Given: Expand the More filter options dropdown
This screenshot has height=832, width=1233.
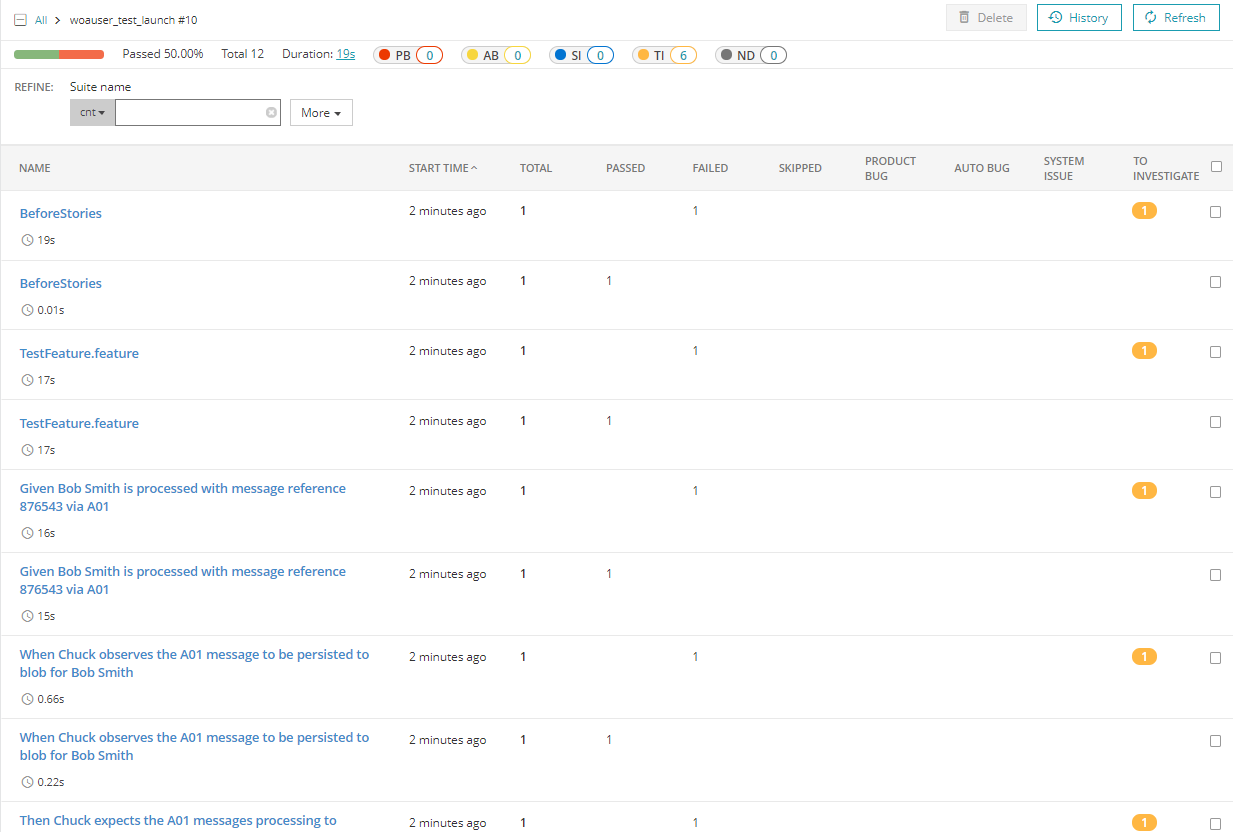Looking at the screenshot, I should pyautogui.click(x=320, y=112).
